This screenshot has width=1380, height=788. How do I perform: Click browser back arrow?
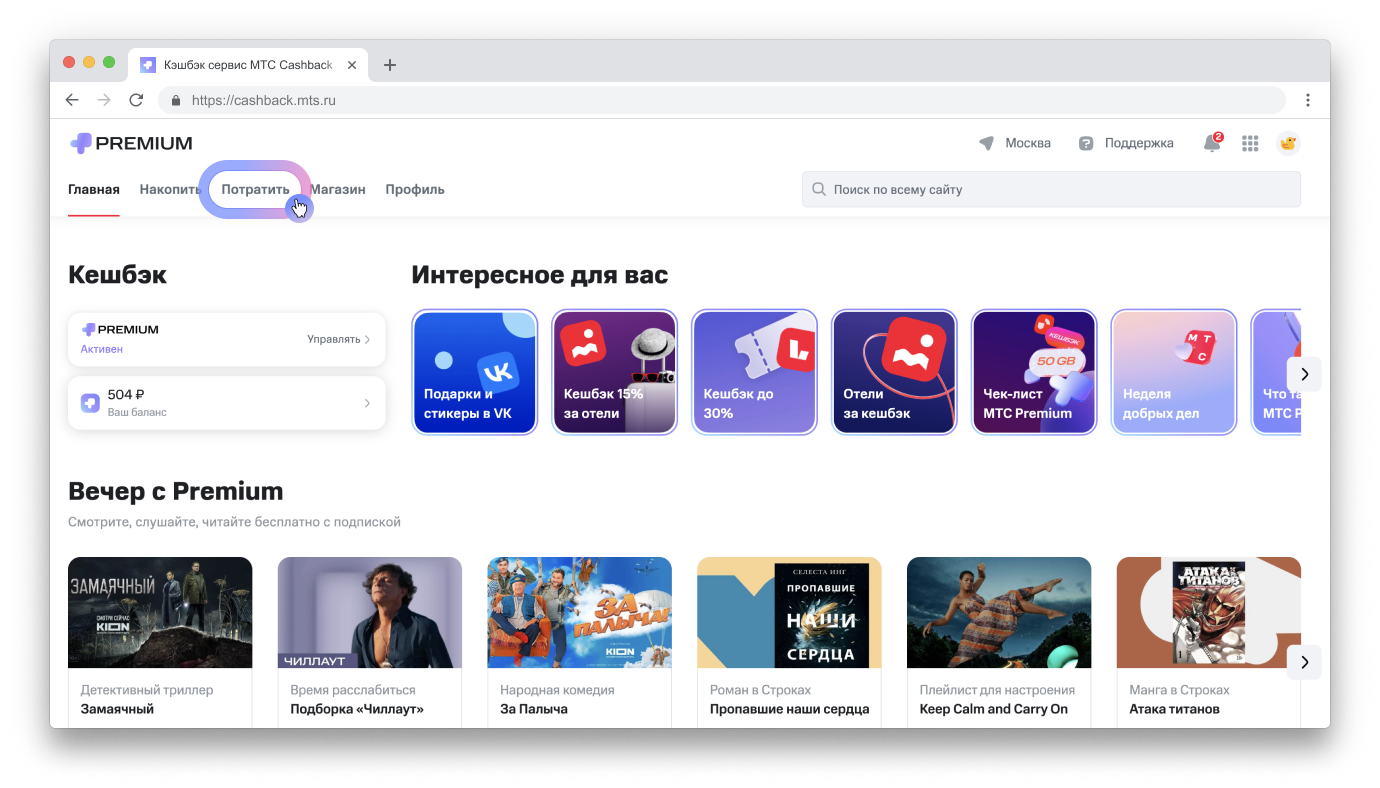pyautogui.click(x=72, y=100)
